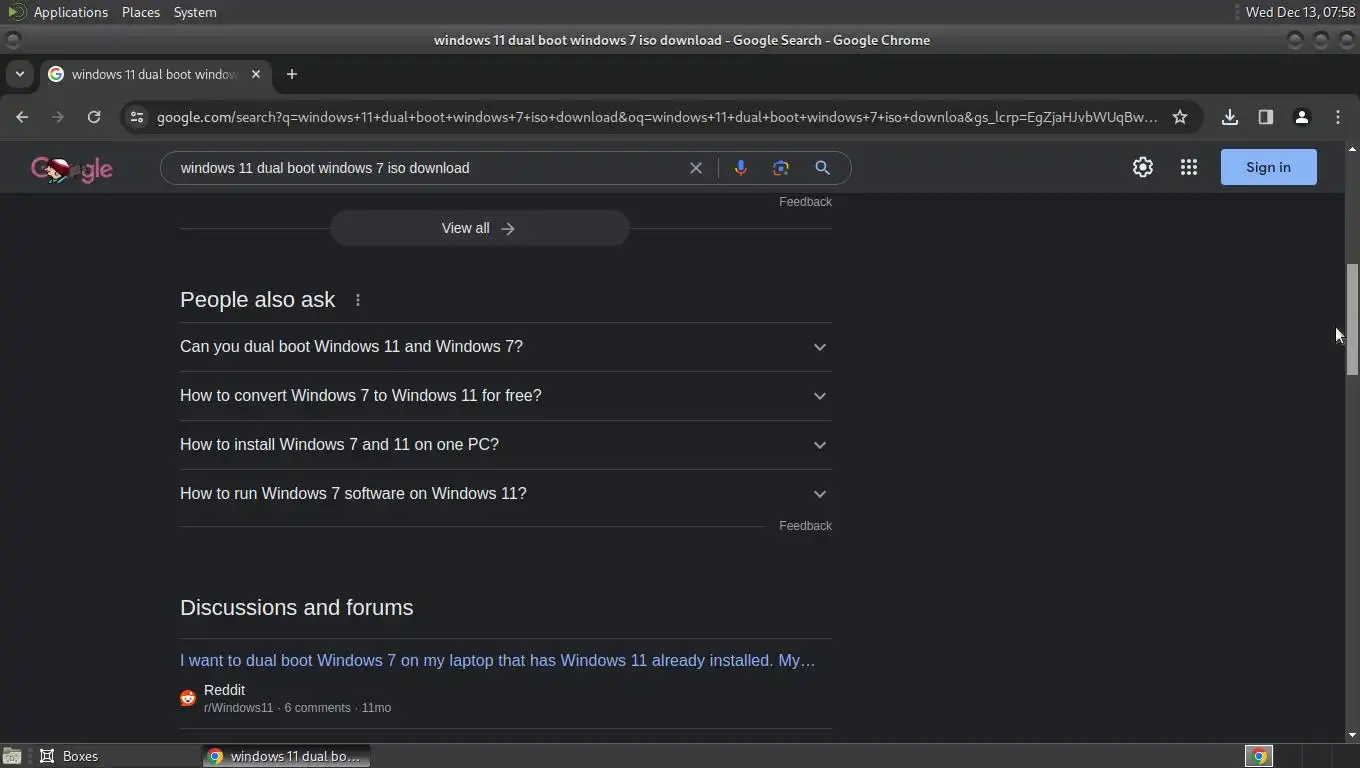Open Google apps grid

[1189, 168]
